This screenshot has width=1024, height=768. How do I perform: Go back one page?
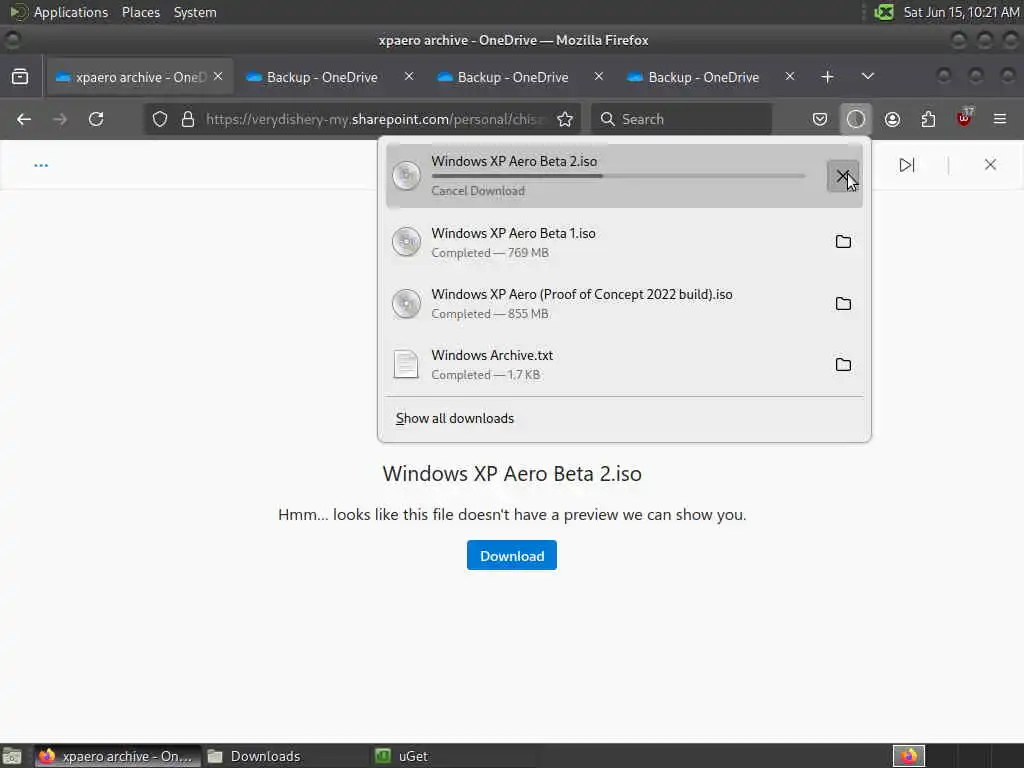click(x=24, y=119)
